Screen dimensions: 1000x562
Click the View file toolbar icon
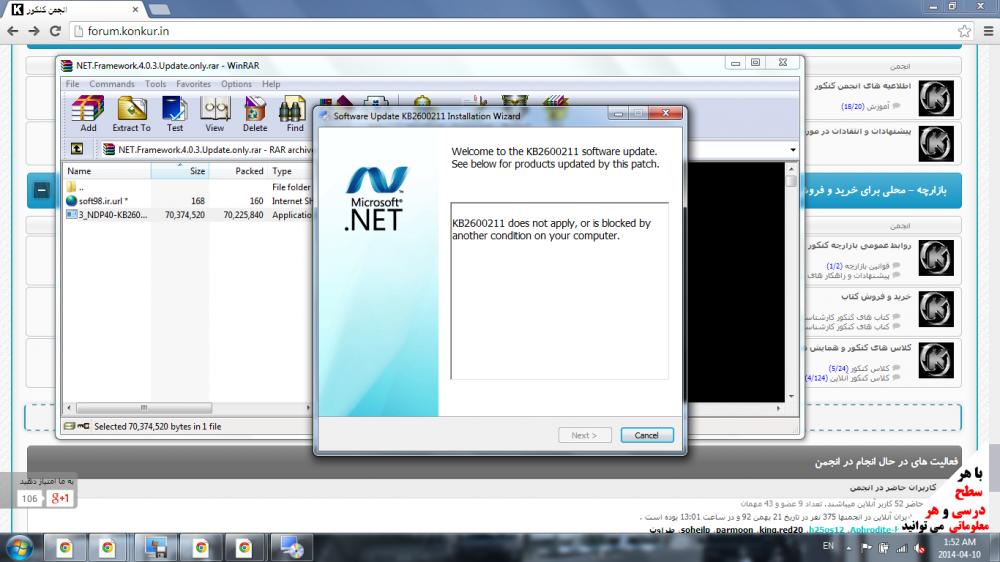coord(215,114)
